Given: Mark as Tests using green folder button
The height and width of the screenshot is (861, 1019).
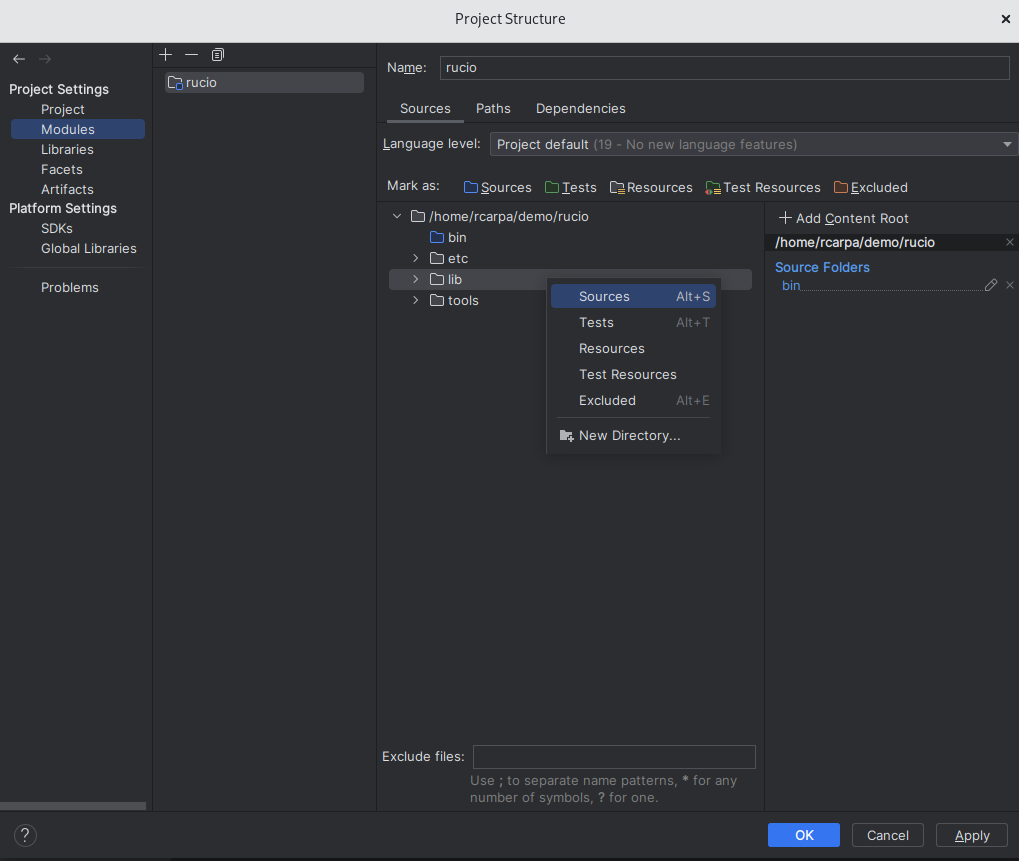Looking at the screenshot, I should 570,187.
